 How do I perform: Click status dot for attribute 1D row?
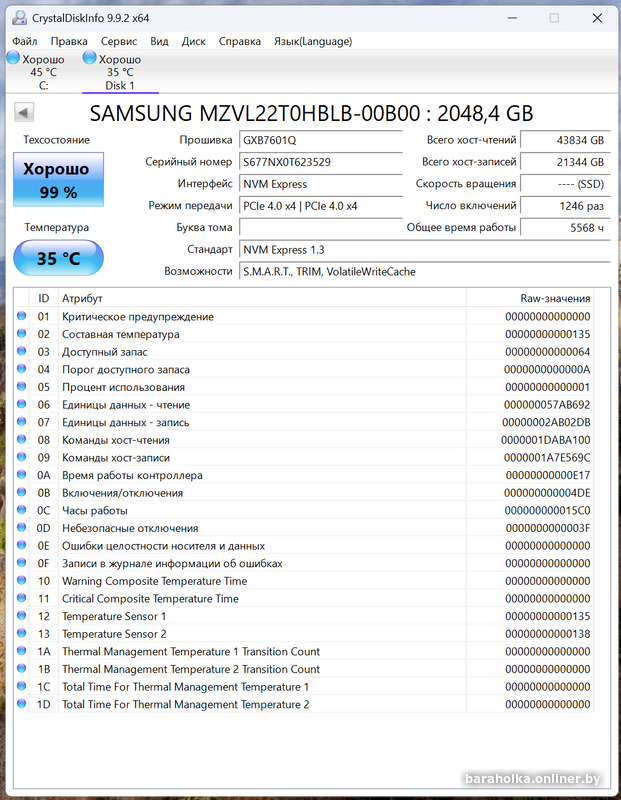point(21,704)
